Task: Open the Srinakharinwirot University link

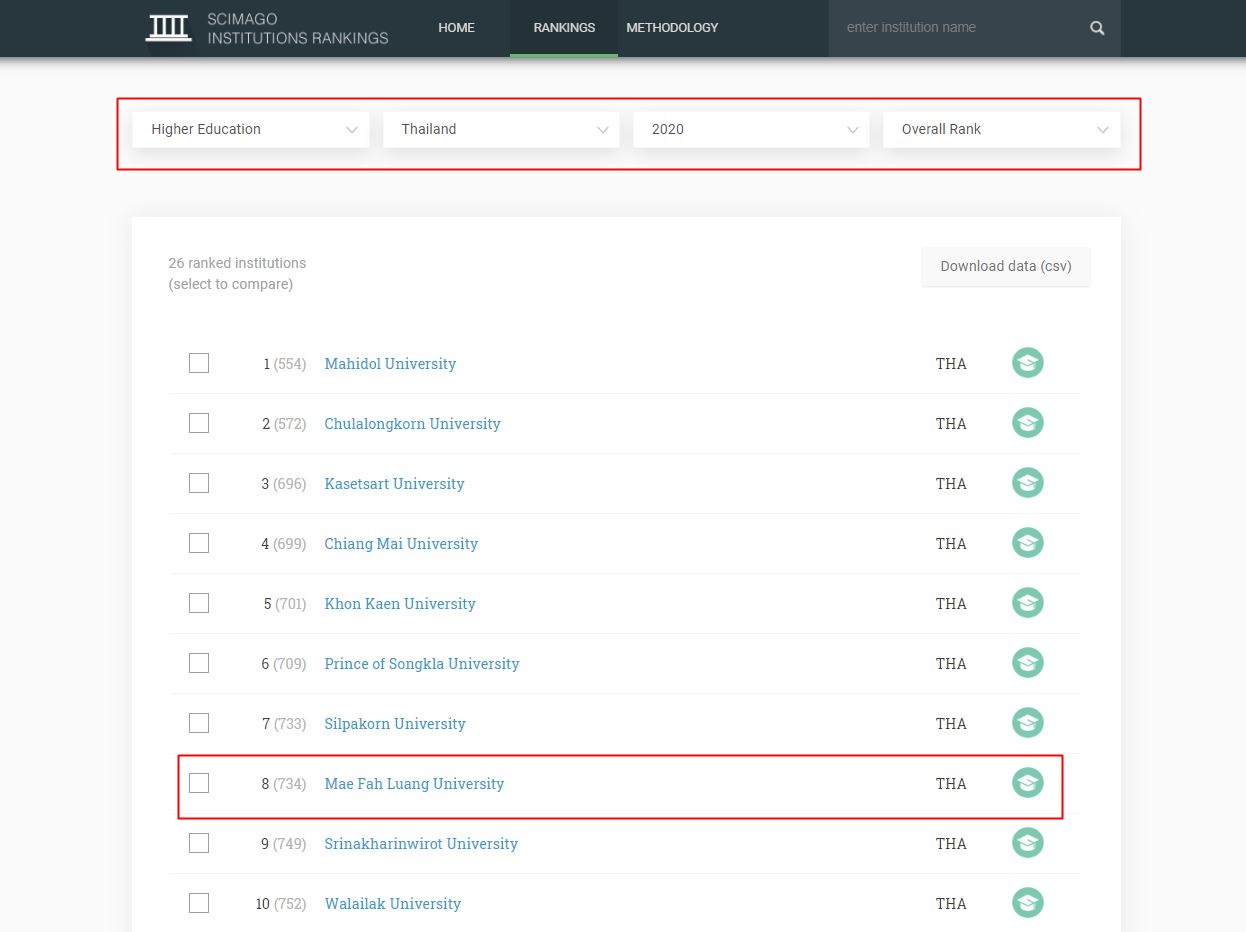Action: point(421,844)
